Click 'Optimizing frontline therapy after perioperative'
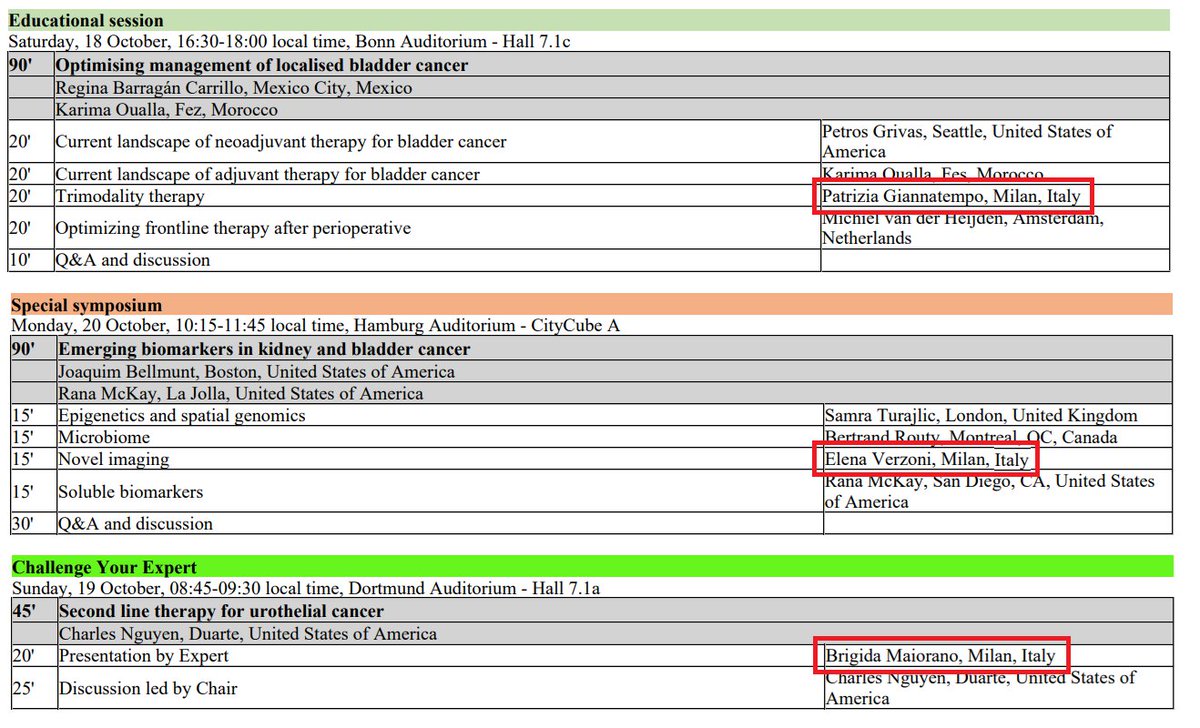The height and width of the screenshot is (728, 1200). pos(233,228)
